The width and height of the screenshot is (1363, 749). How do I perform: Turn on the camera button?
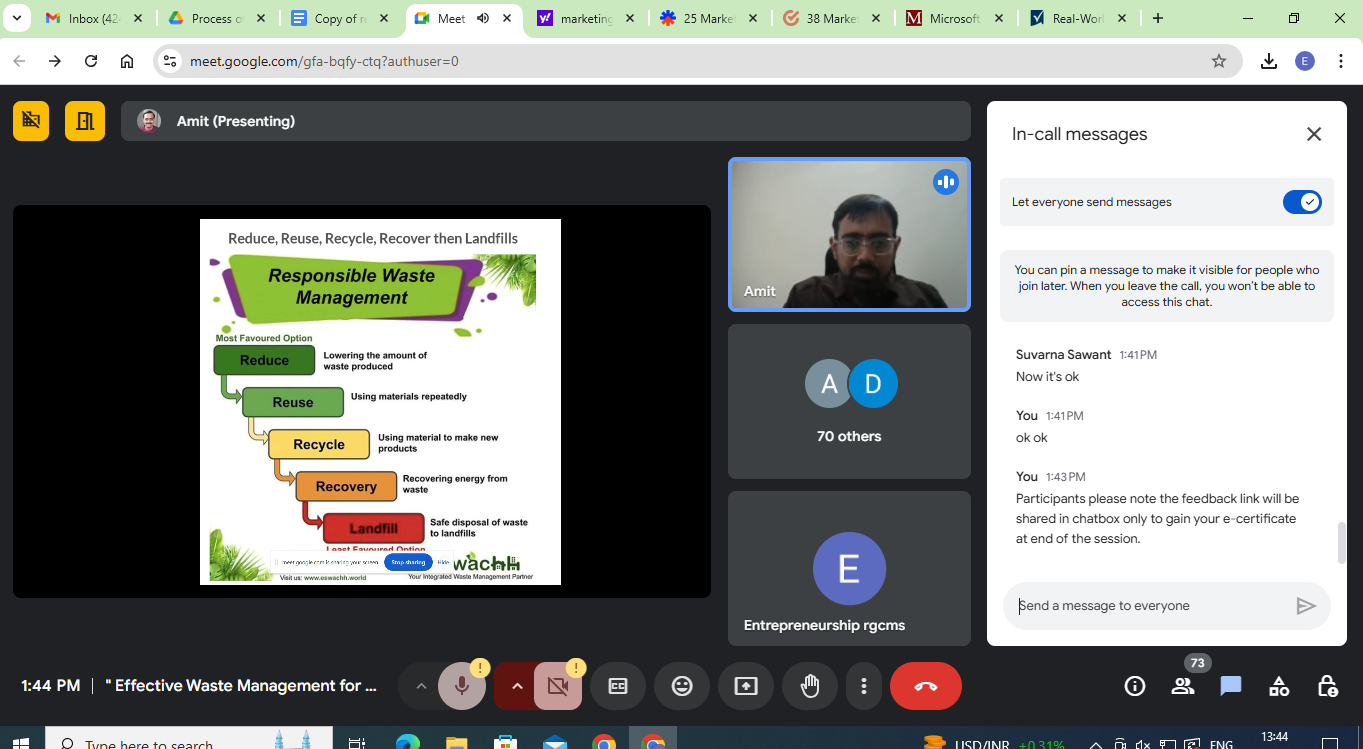tap(558, 686)
